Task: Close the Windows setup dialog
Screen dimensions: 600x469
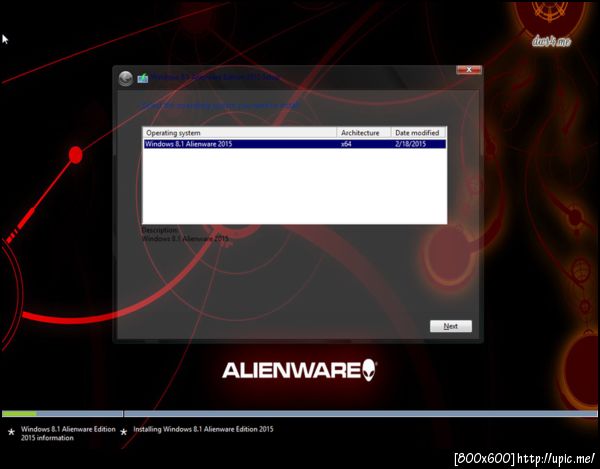Action: point(469,70)
